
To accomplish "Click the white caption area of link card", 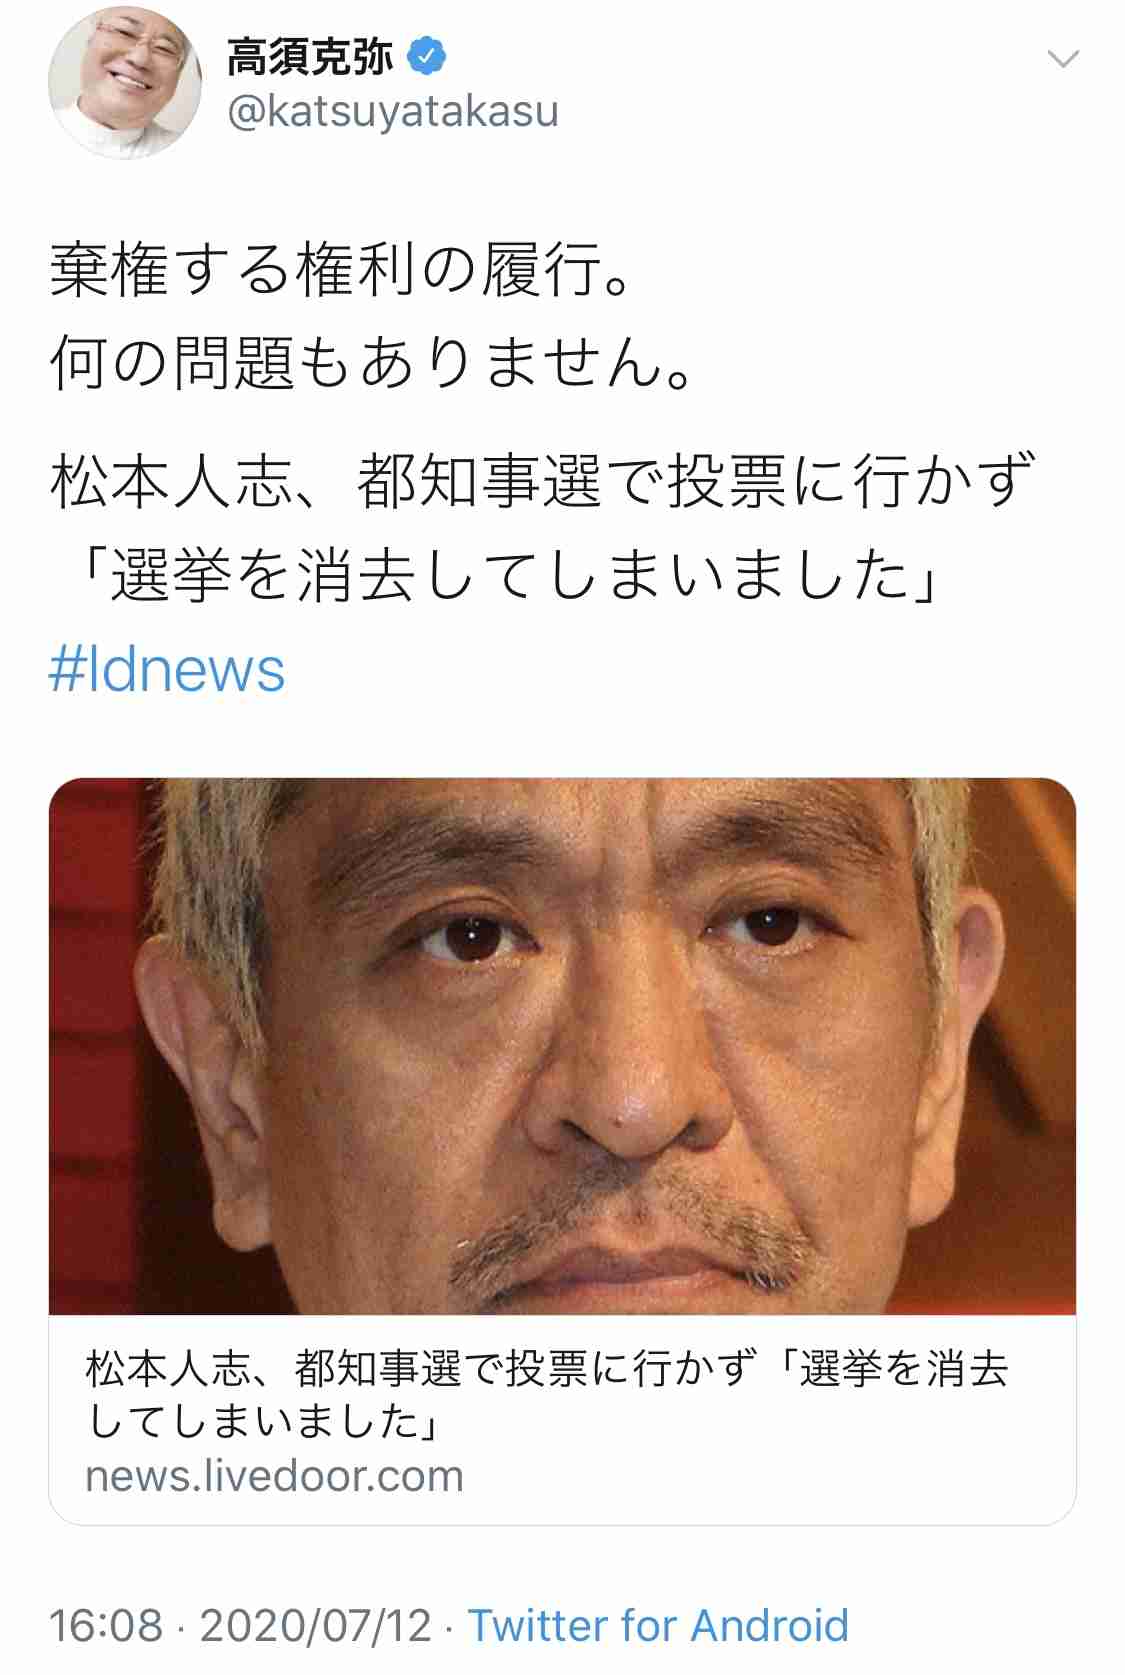I will pos(562,1419).
